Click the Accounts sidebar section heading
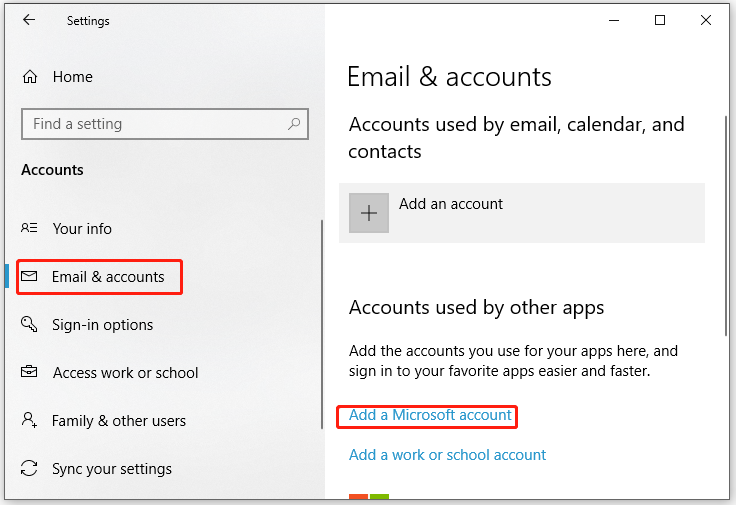 (x=52, y=170)
